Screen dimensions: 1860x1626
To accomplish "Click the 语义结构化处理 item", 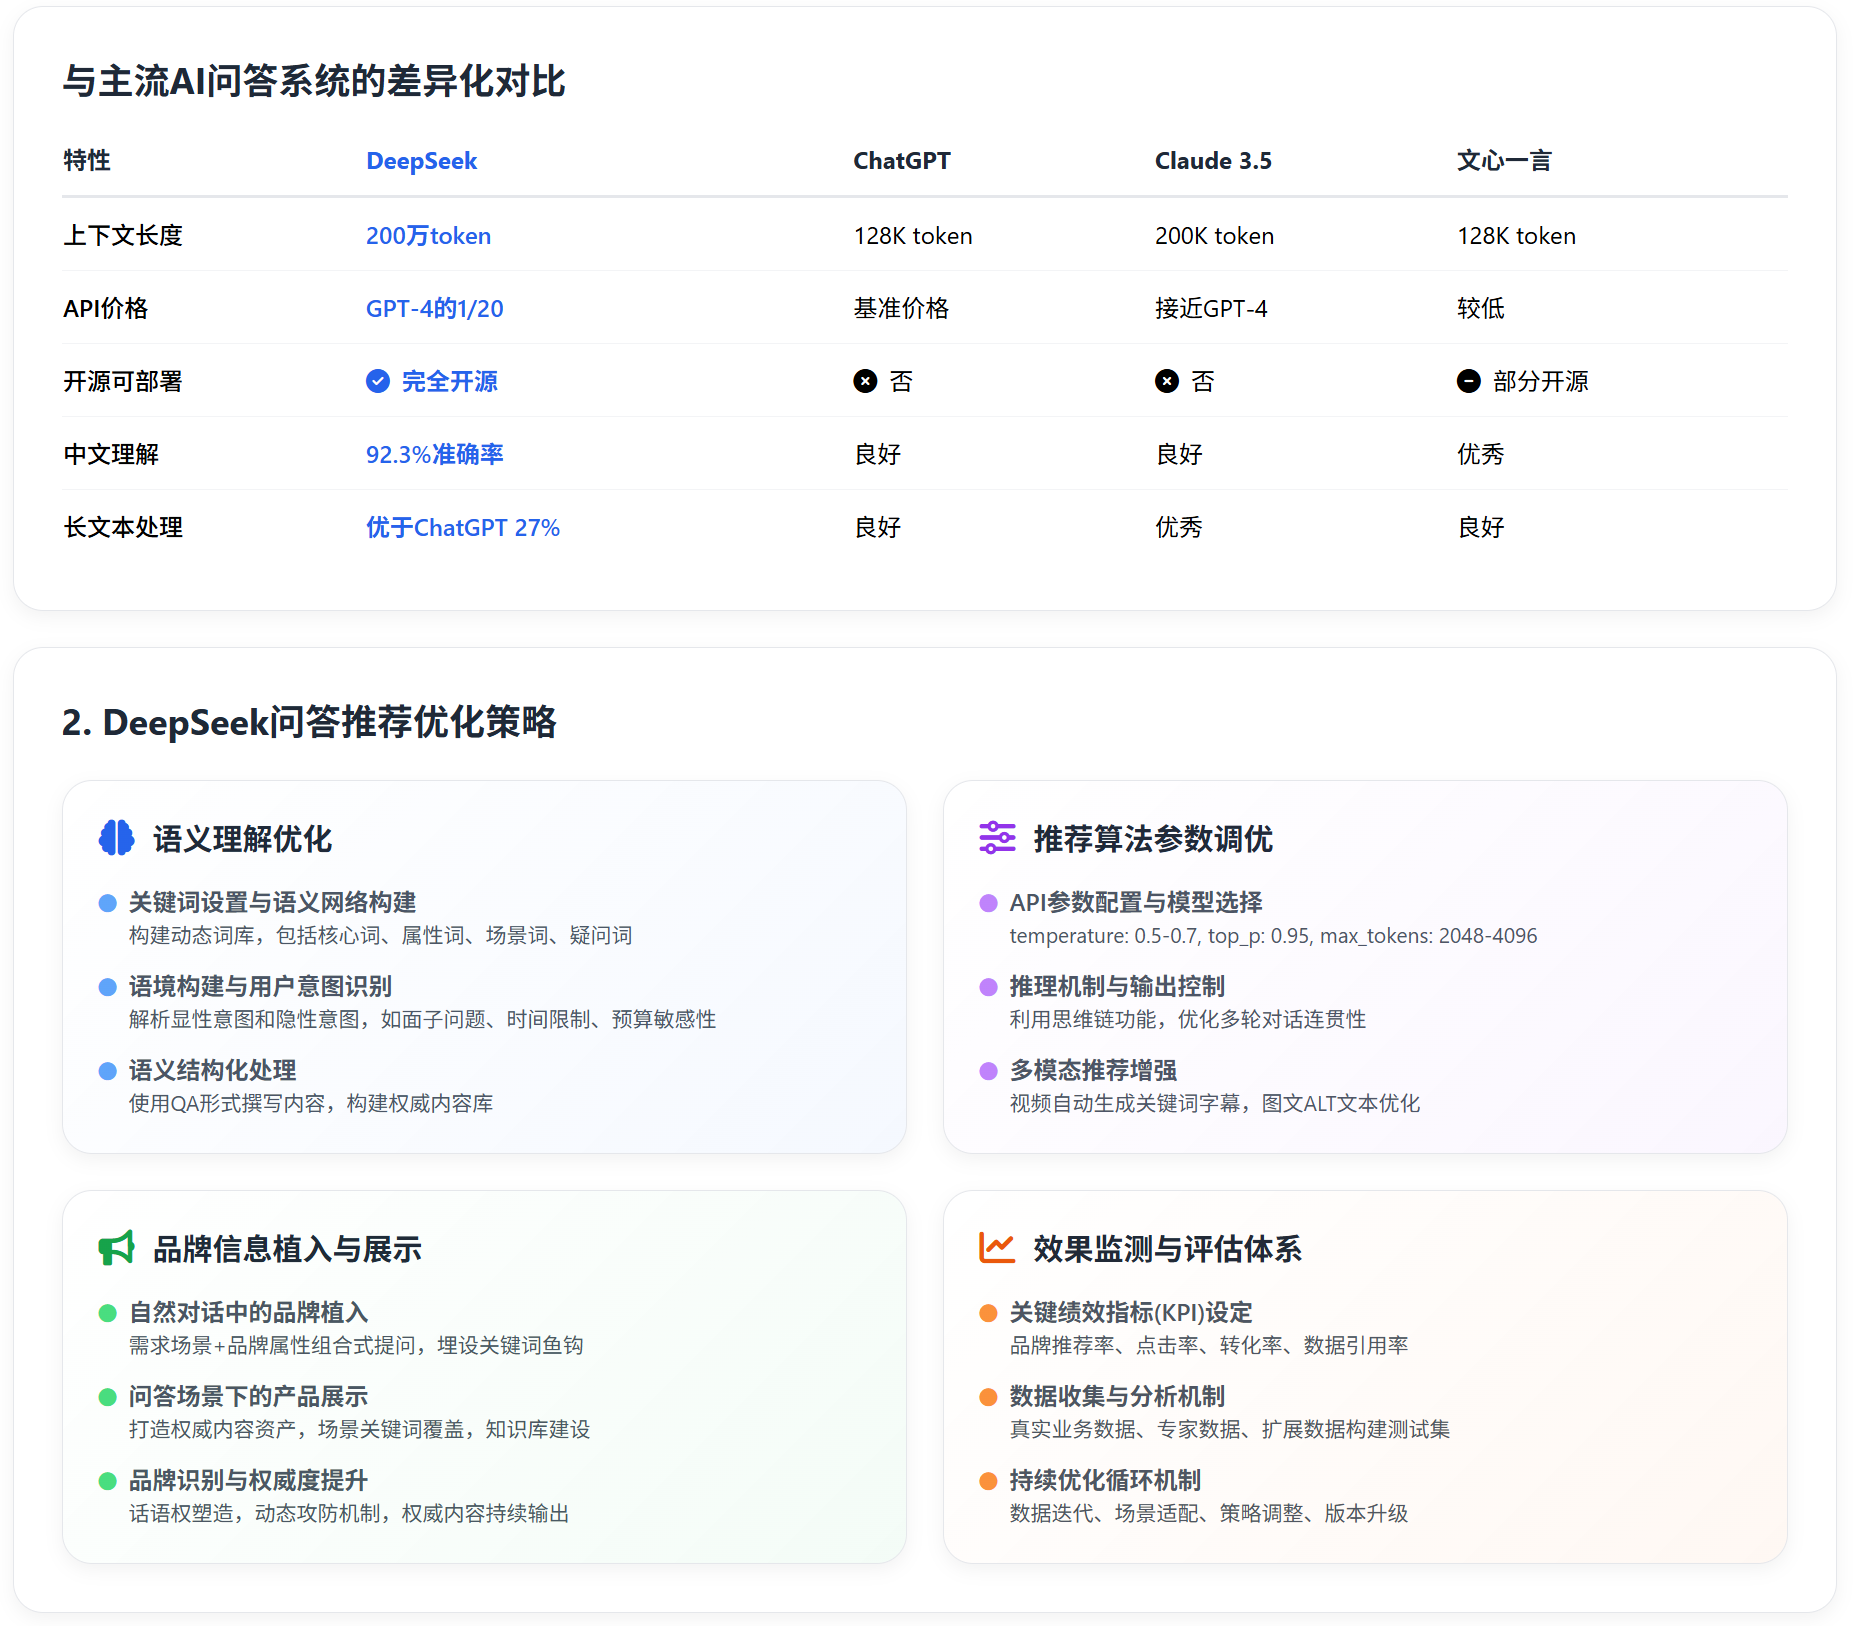I will (x=212, y=1070).
